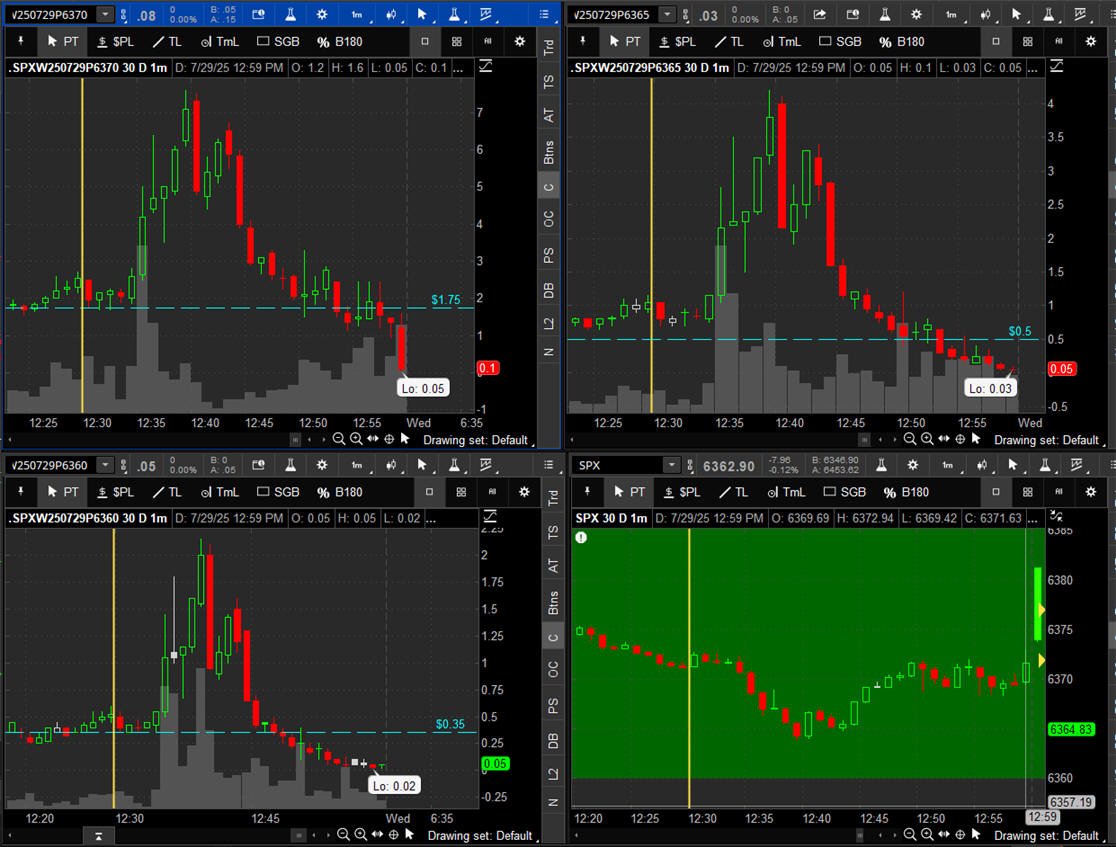Open the symbol dropdown for P6370 option
Image resolution: width=1116 pixels, height=847 pixels.
click(105, 15)
